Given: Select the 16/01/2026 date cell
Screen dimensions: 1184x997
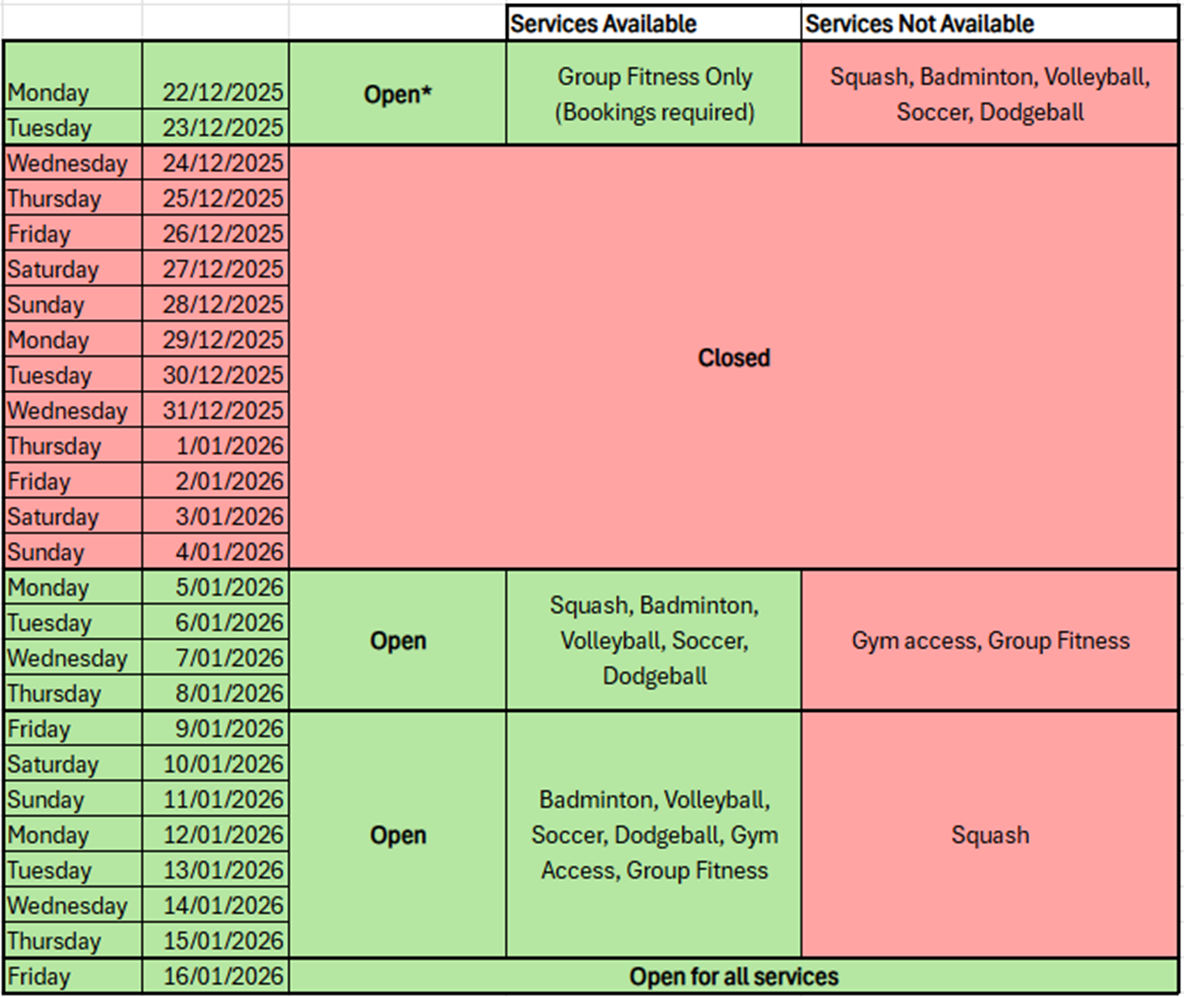Looking at the screenshot, I should point(216,976).
